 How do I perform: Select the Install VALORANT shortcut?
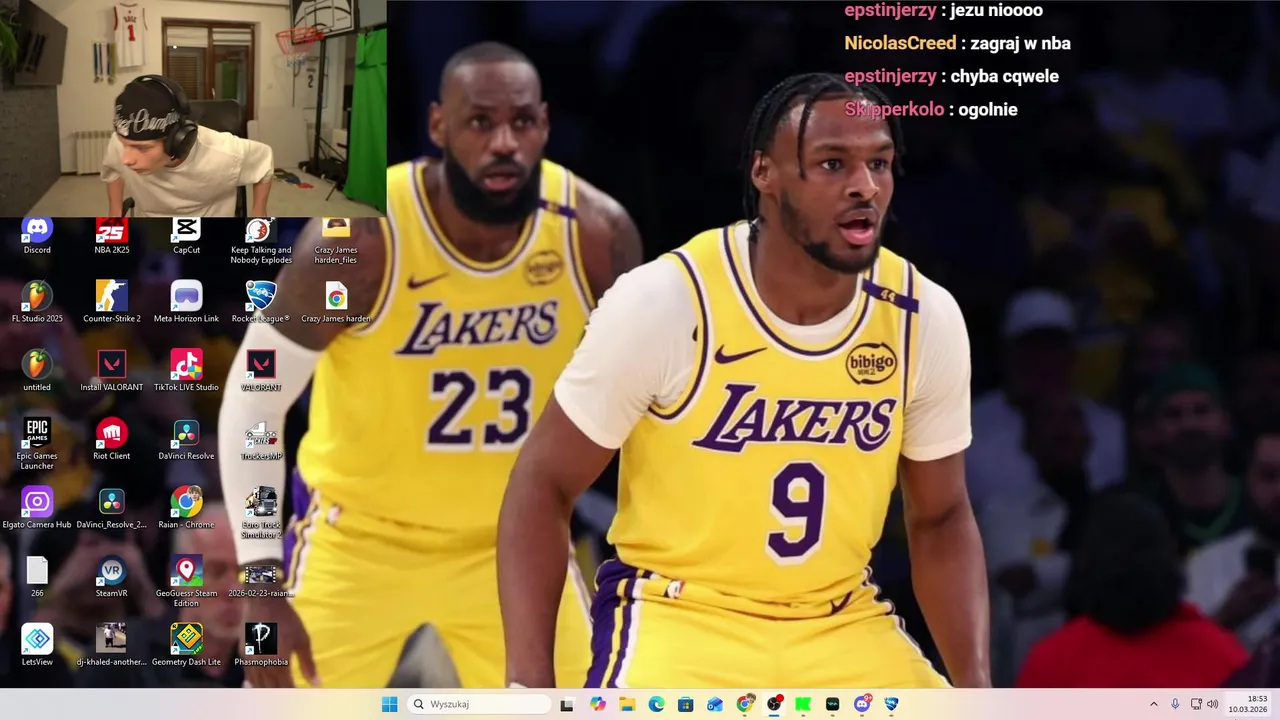[111, 370]
